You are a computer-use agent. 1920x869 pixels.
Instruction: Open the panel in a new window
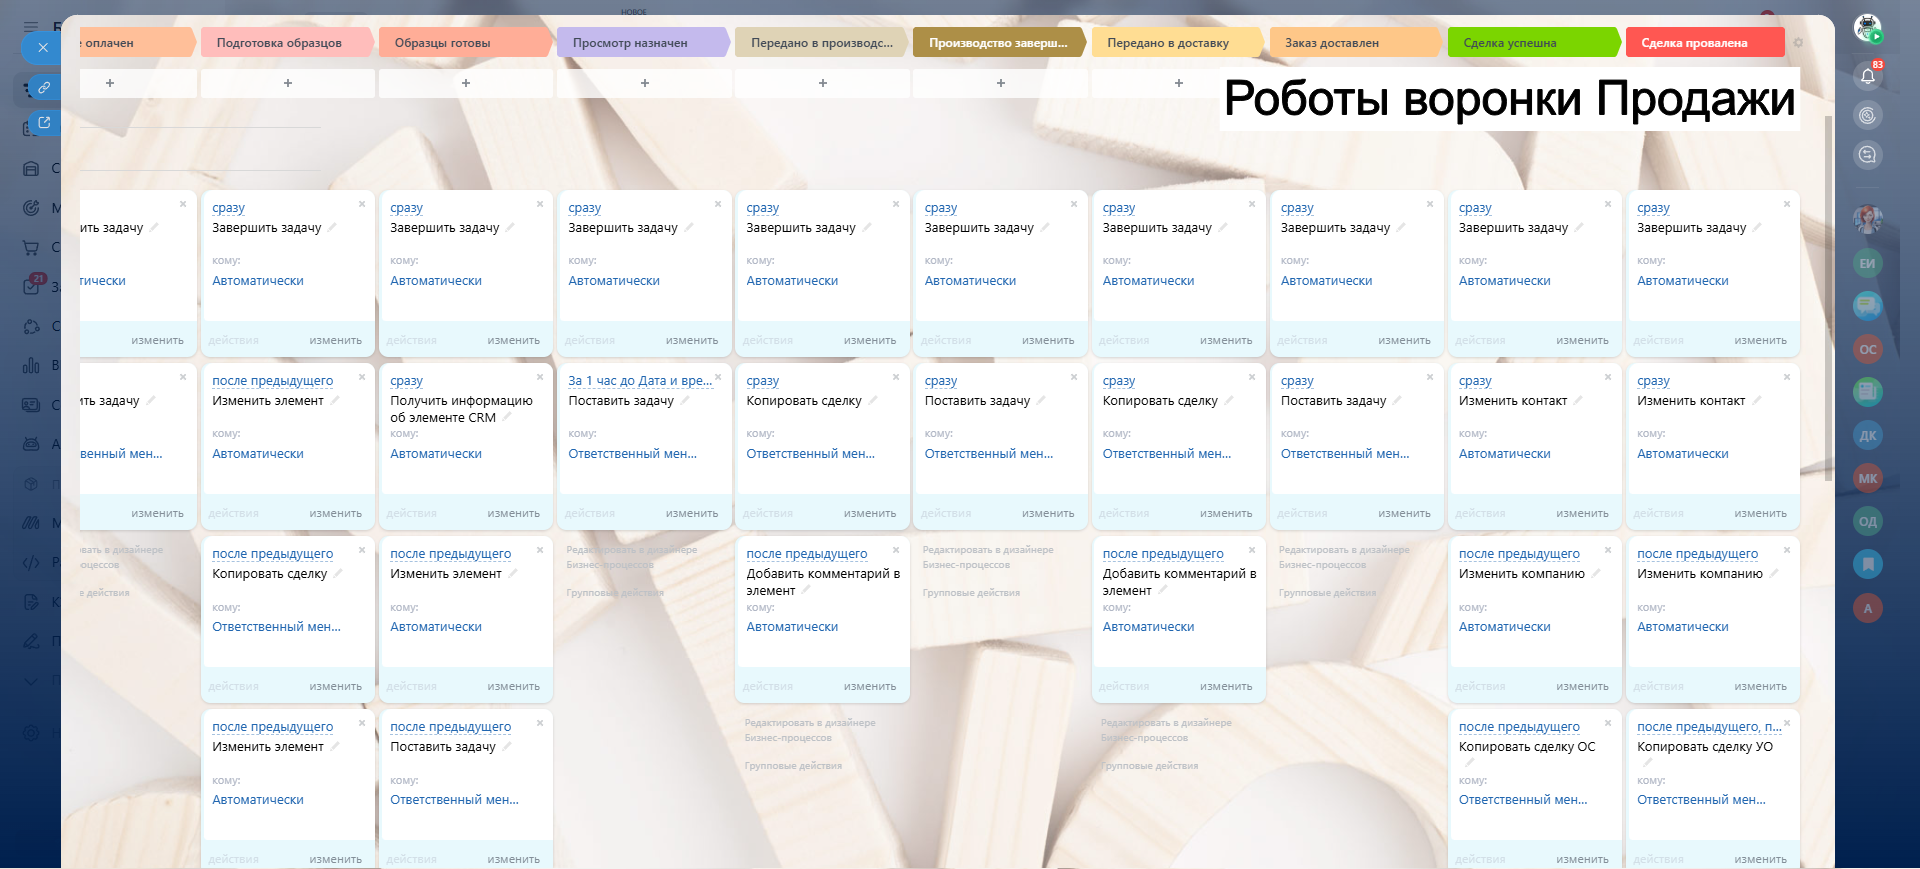pyautogui.click(x=44, y=123)
